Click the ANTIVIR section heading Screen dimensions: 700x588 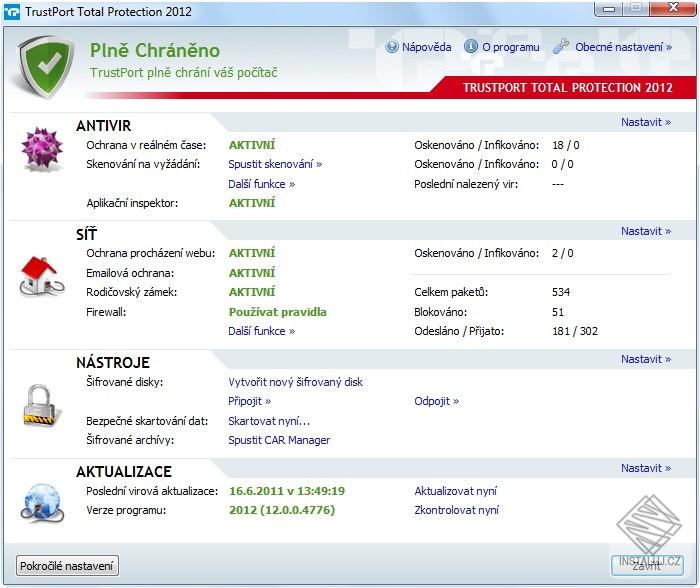(104, 126)
